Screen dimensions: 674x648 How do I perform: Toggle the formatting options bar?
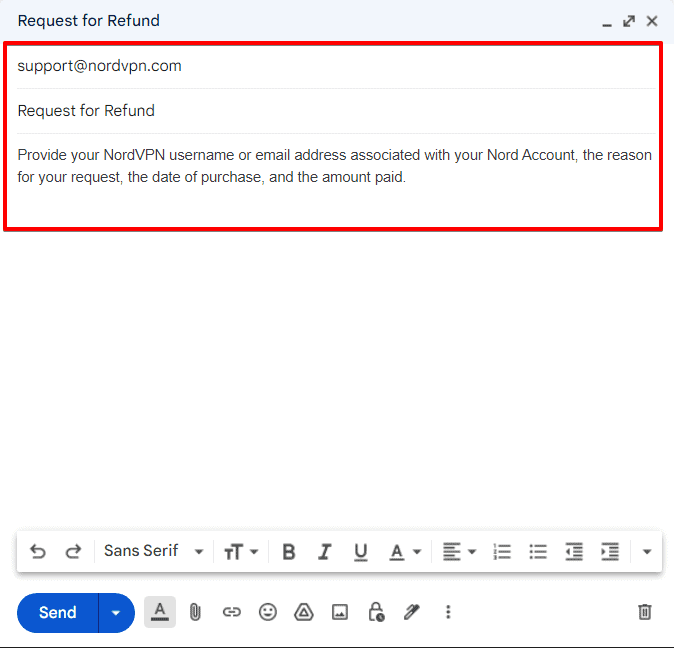coord(160,612)
